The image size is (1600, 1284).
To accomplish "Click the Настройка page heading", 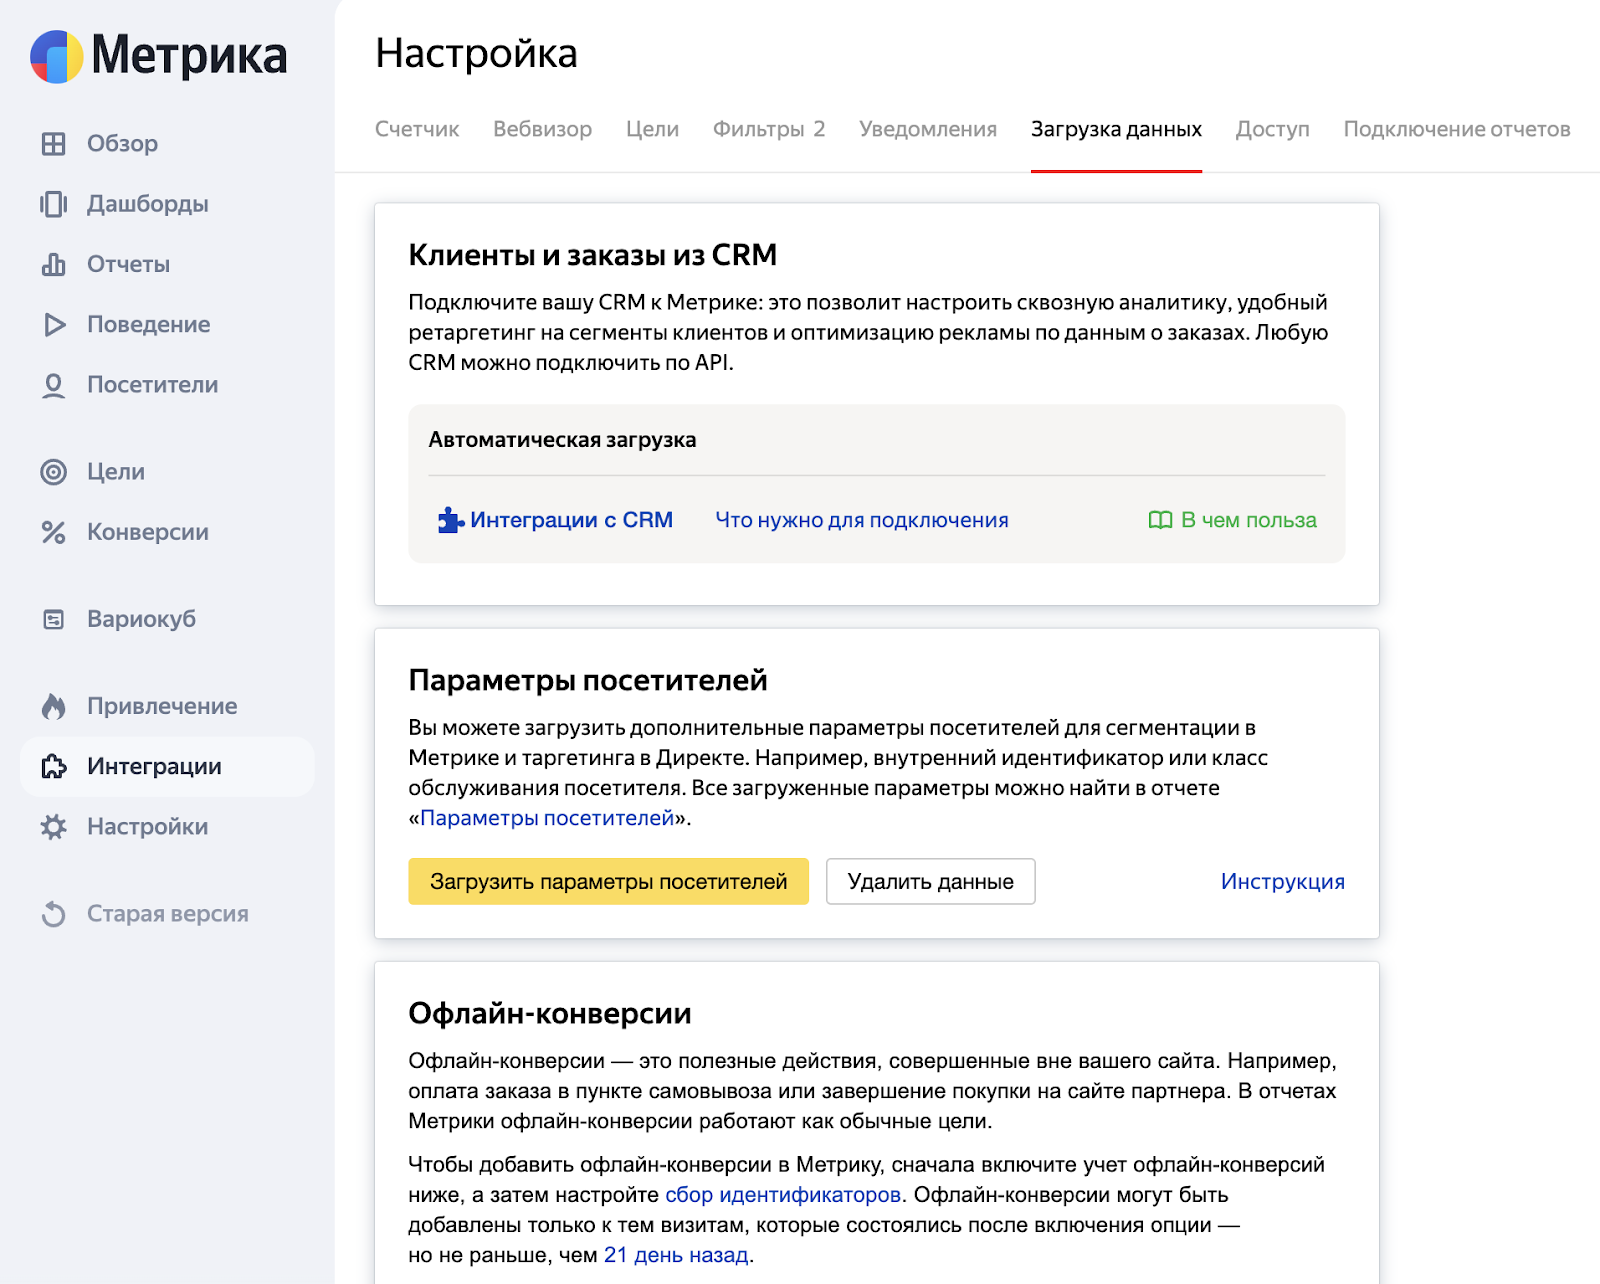I will [x=476, y=53].
